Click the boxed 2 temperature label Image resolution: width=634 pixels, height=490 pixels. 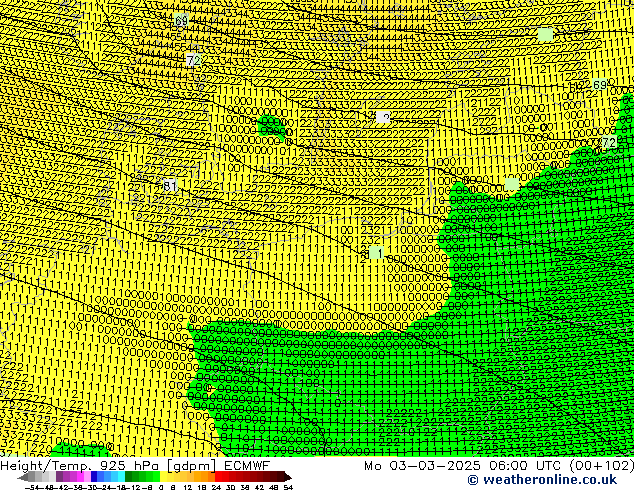pos(383,117)
